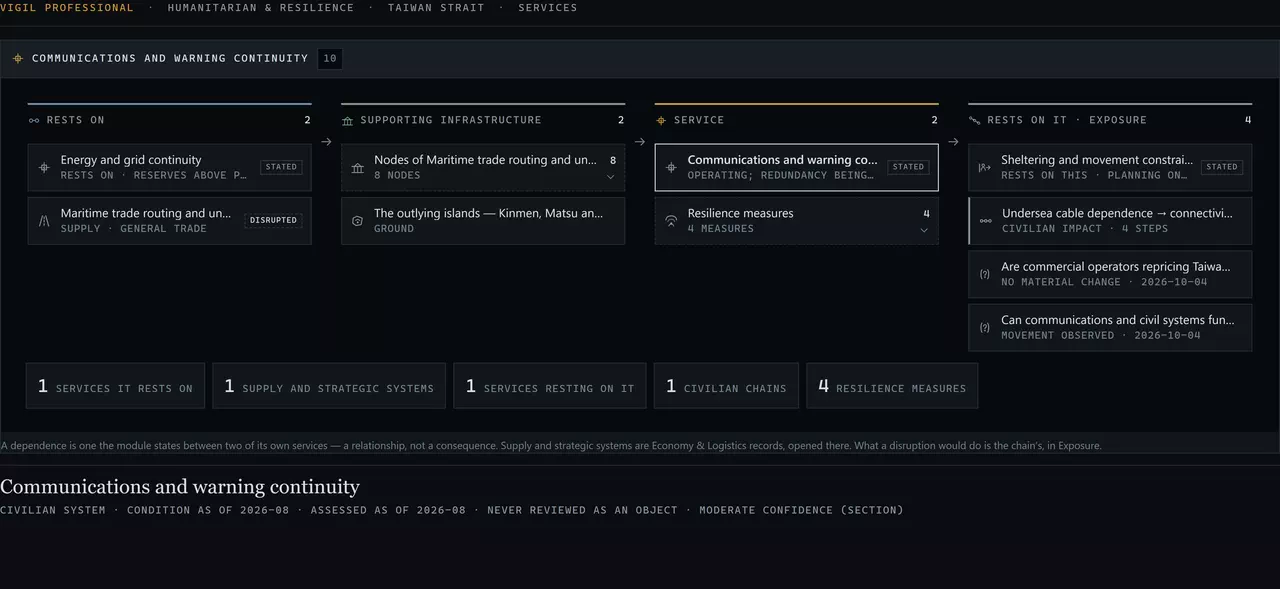This screenshot has height=589, width=1280.
Task: Click the icon on Sheltering and movement constraints card
Action: click(985, 167)
